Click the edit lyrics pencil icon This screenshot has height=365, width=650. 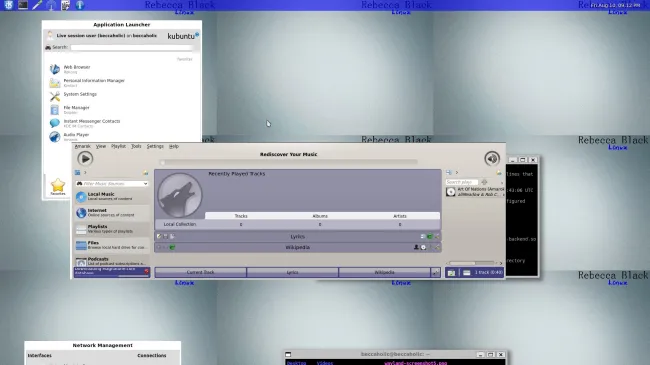point(159,236)
